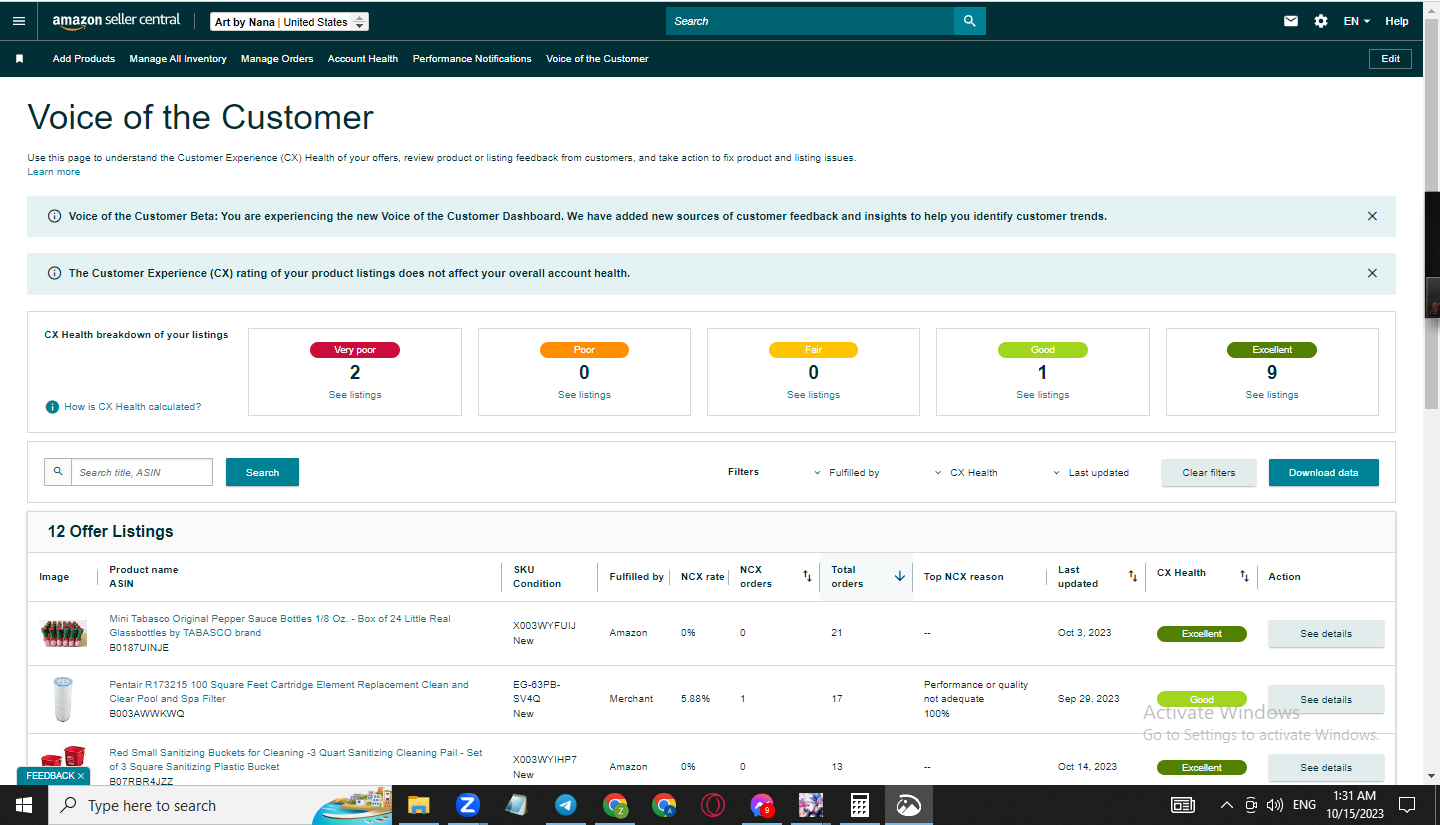See details for Mini Tabasco listing
Viewport: 1440px width, 825px height.
[1326, 634]
